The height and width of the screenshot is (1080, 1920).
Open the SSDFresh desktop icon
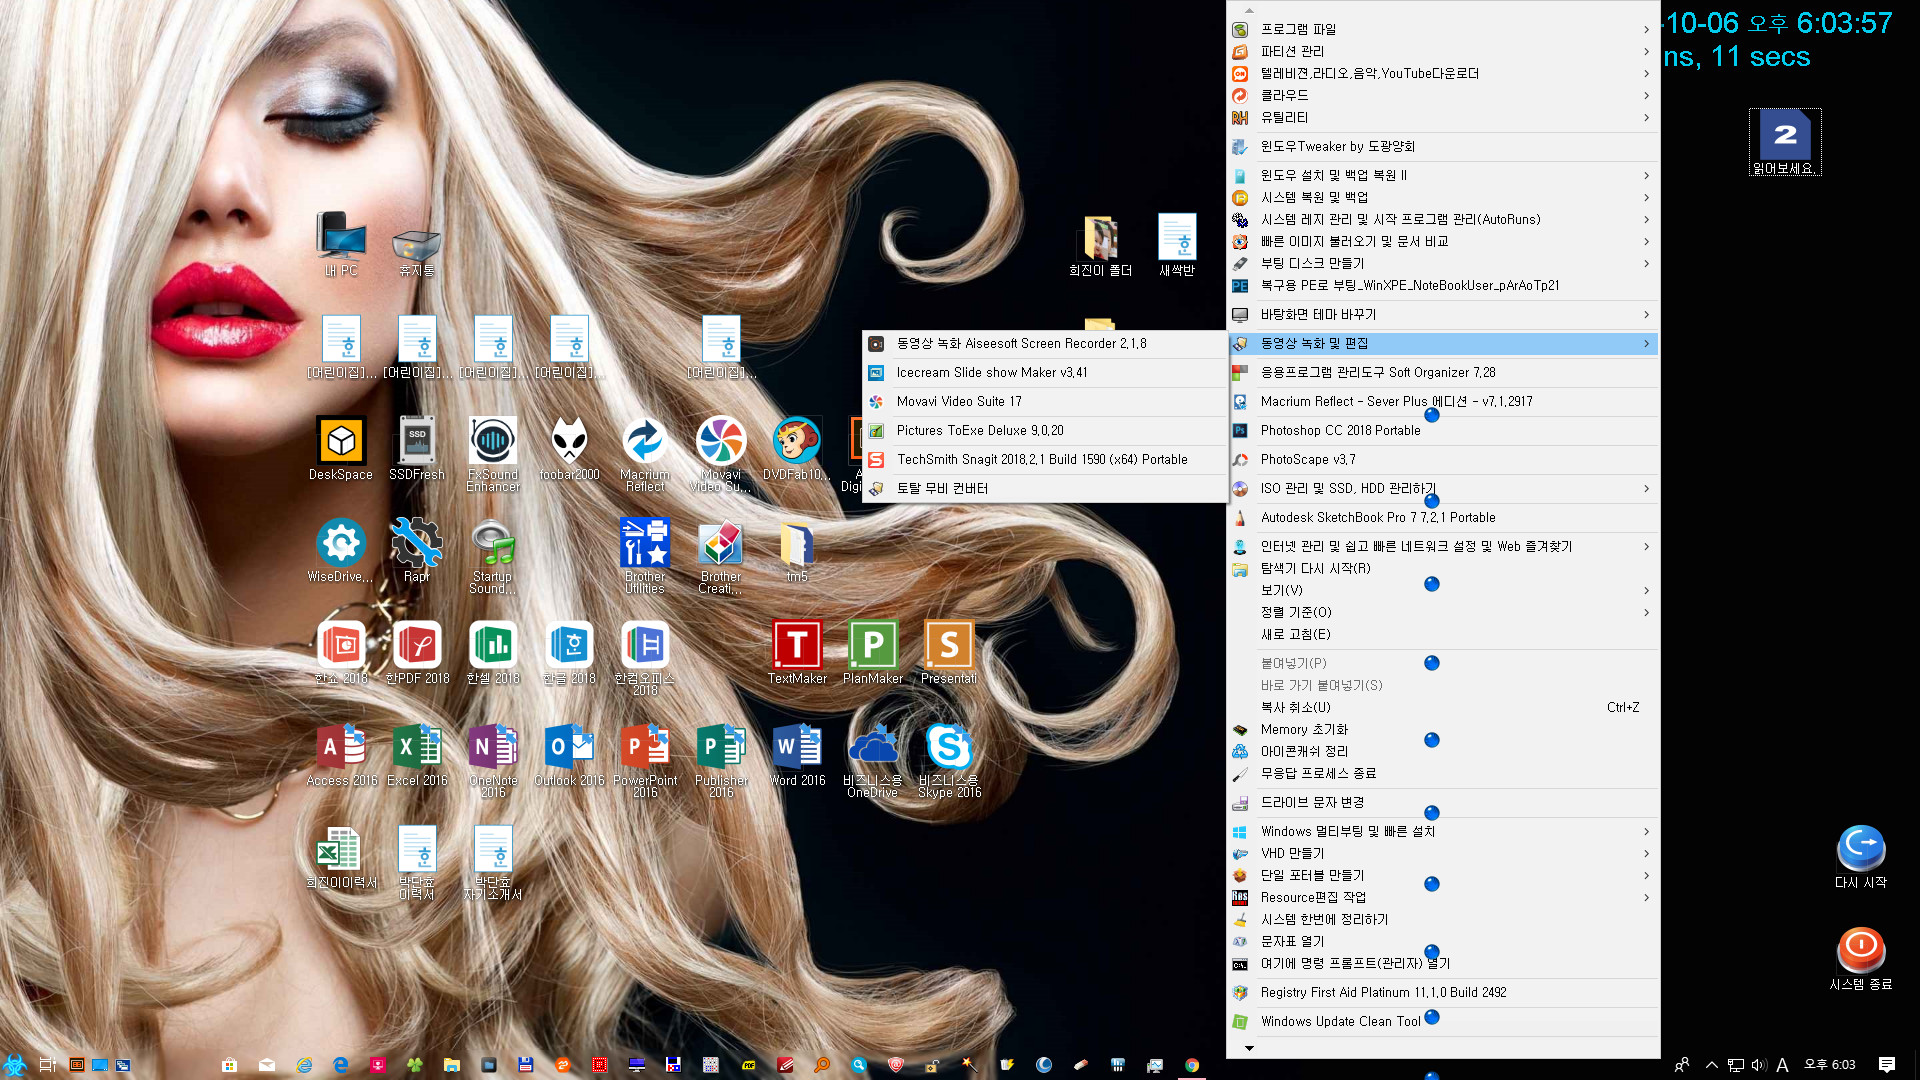coord(417,448)
